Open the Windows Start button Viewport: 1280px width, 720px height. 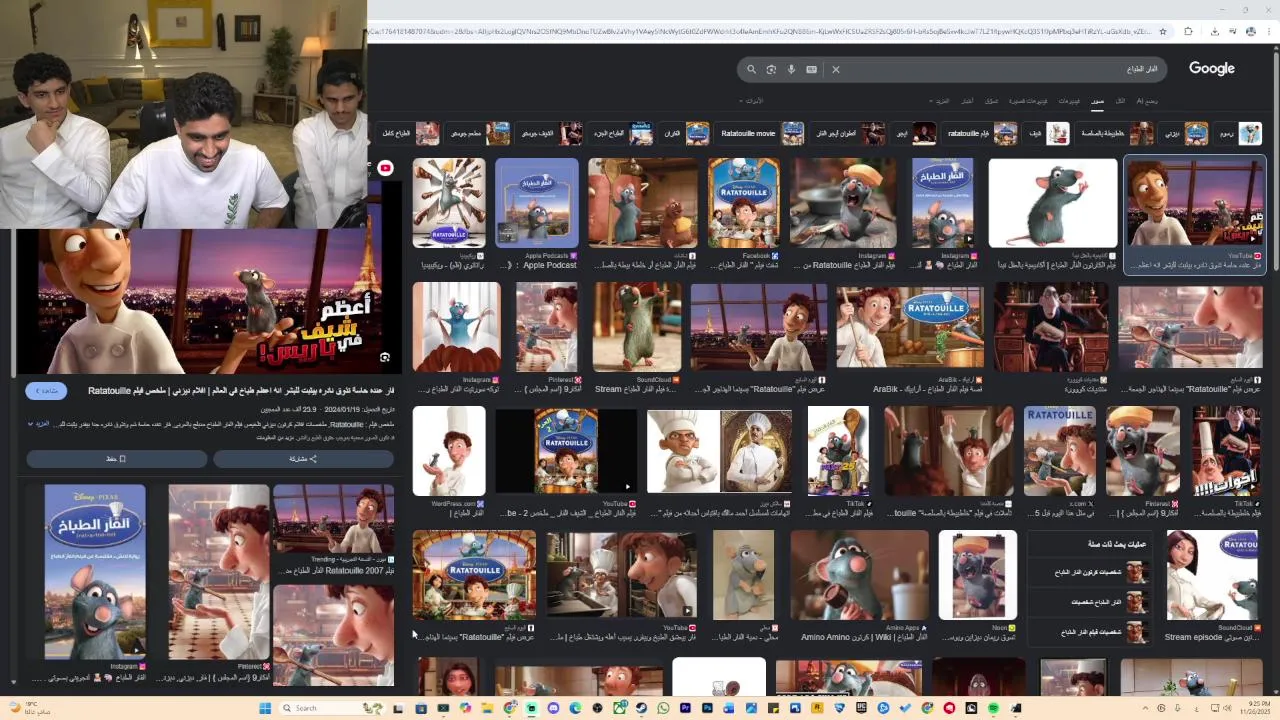click(265, 708)
